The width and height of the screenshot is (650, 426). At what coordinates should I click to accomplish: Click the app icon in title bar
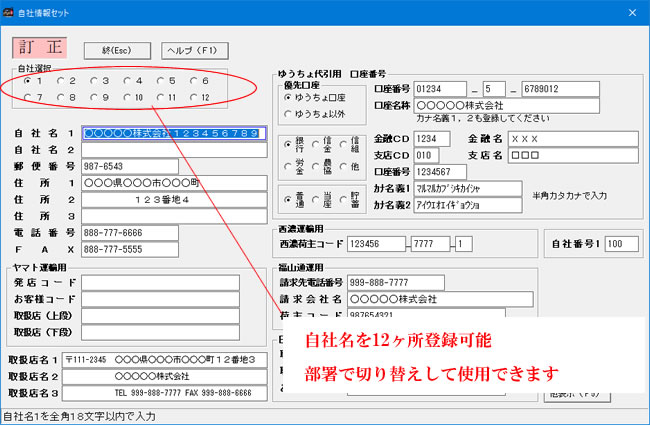tap(10, 11)
